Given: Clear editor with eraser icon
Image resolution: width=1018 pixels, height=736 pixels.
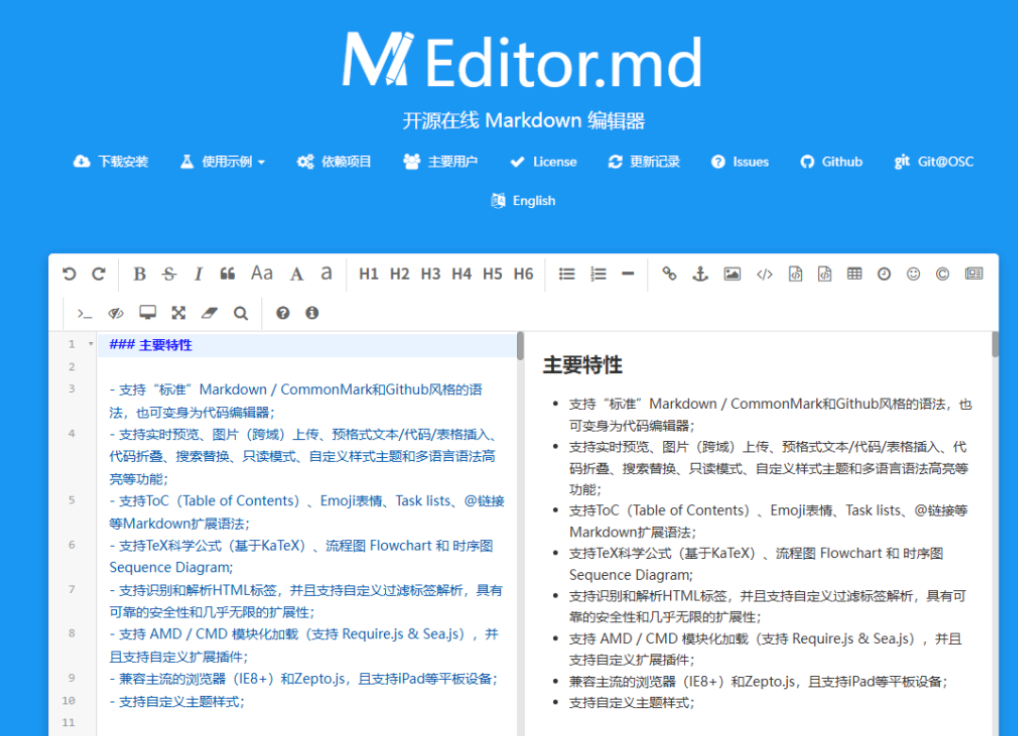Looking at the screenshot, I should pyautogui.click(x=209, y=313).
